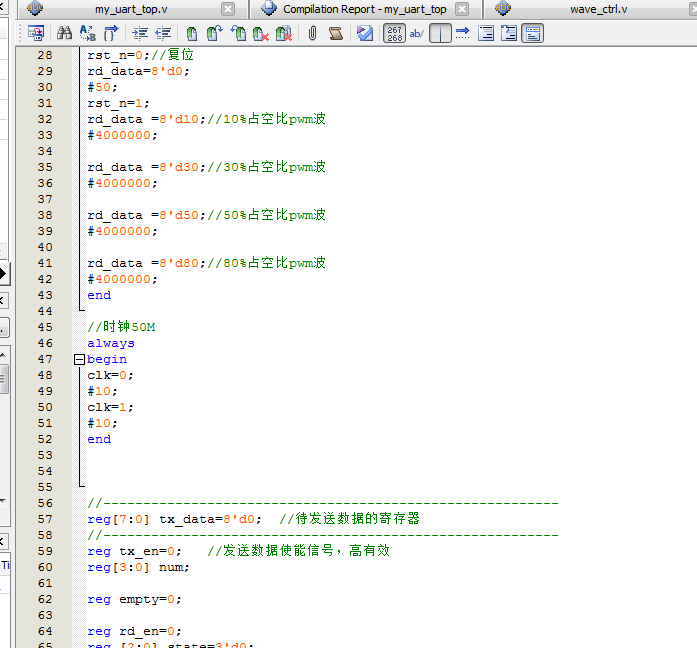The width and height of the screenshot is (697, 648).
Task: Open the wave_ctrl.v tab
Action: (598, 9)
